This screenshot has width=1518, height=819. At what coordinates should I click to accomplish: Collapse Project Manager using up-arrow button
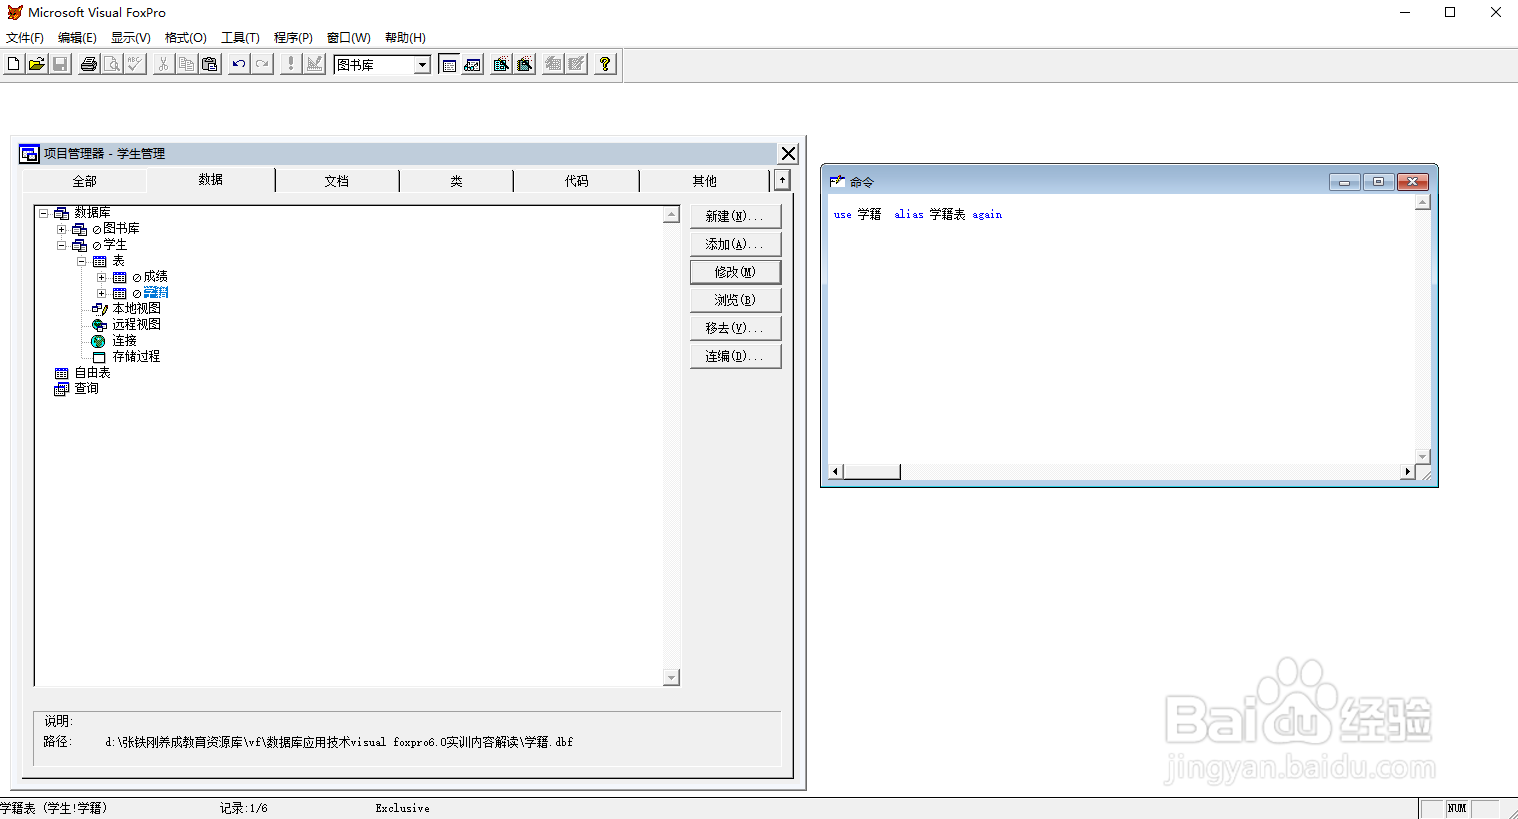point(782,180)
